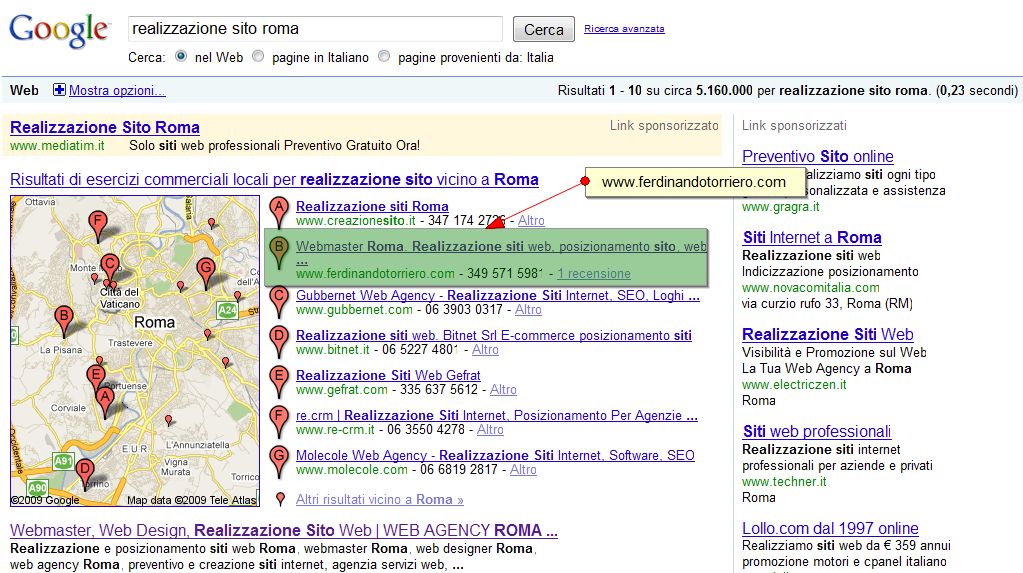Click Altro link next to bitnet.it
The width and height of the screenshot is (1023, 573).
(x=485, y=350)
